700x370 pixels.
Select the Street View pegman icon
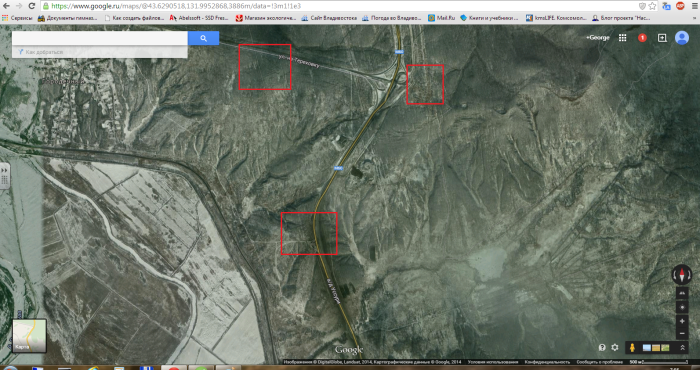click(632, 347)
